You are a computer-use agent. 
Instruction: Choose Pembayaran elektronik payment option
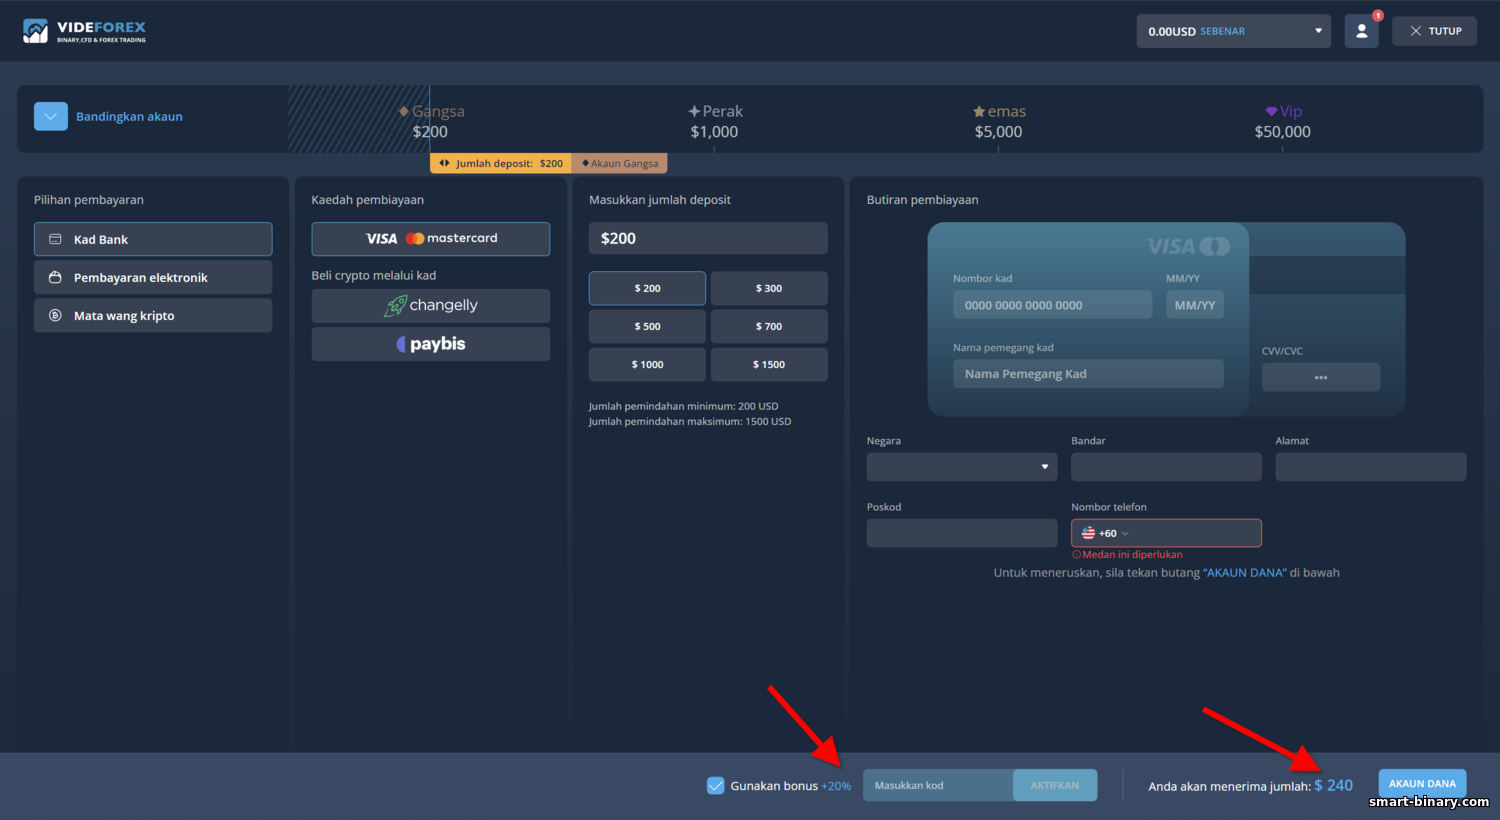153,277
